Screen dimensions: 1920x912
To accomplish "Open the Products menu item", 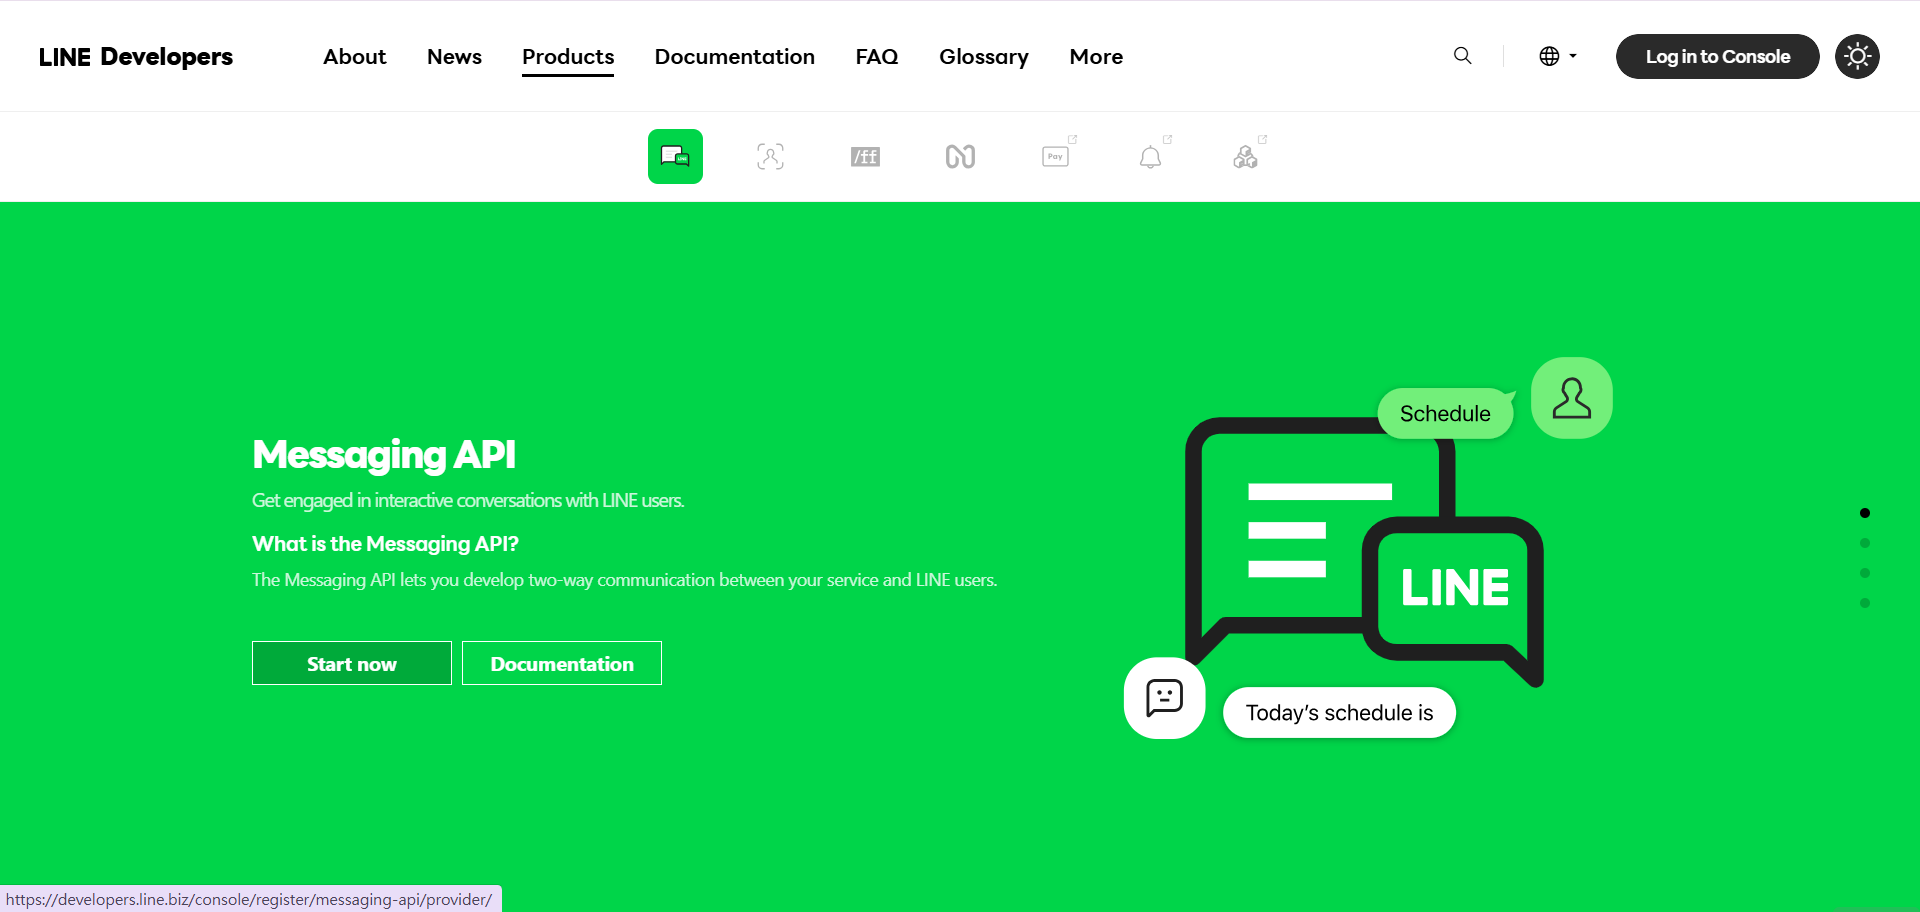I will 568,57.
